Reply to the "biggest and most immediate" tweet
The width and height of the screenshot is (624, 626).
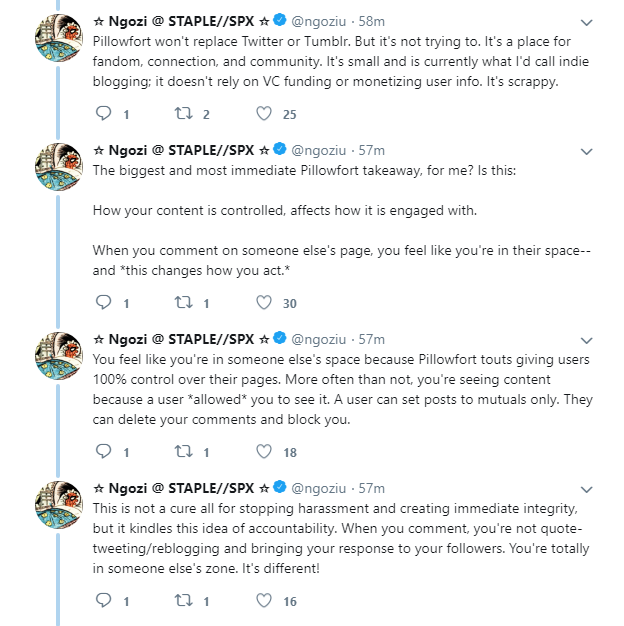click(103, 303)
